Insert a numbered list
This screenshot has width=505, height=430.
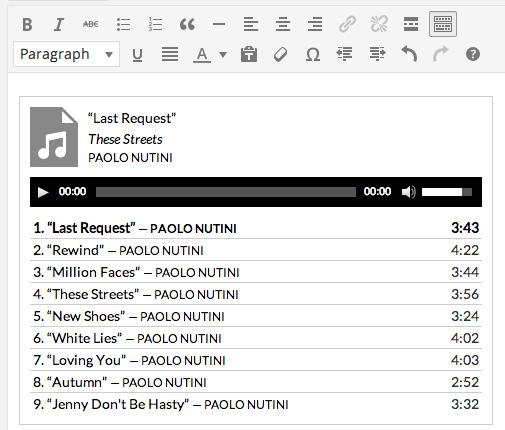[x=155, y=24]
